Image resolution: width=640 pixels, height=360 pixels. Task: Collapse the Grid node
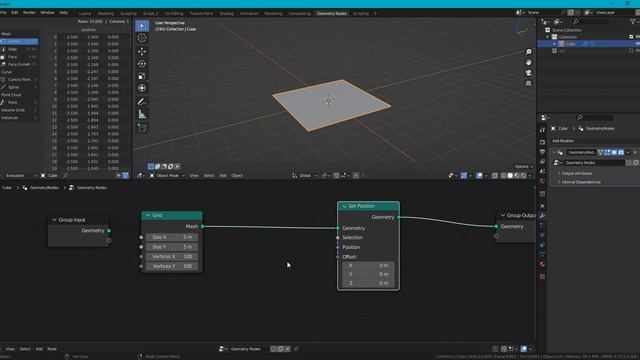click(x=148, y=215)
